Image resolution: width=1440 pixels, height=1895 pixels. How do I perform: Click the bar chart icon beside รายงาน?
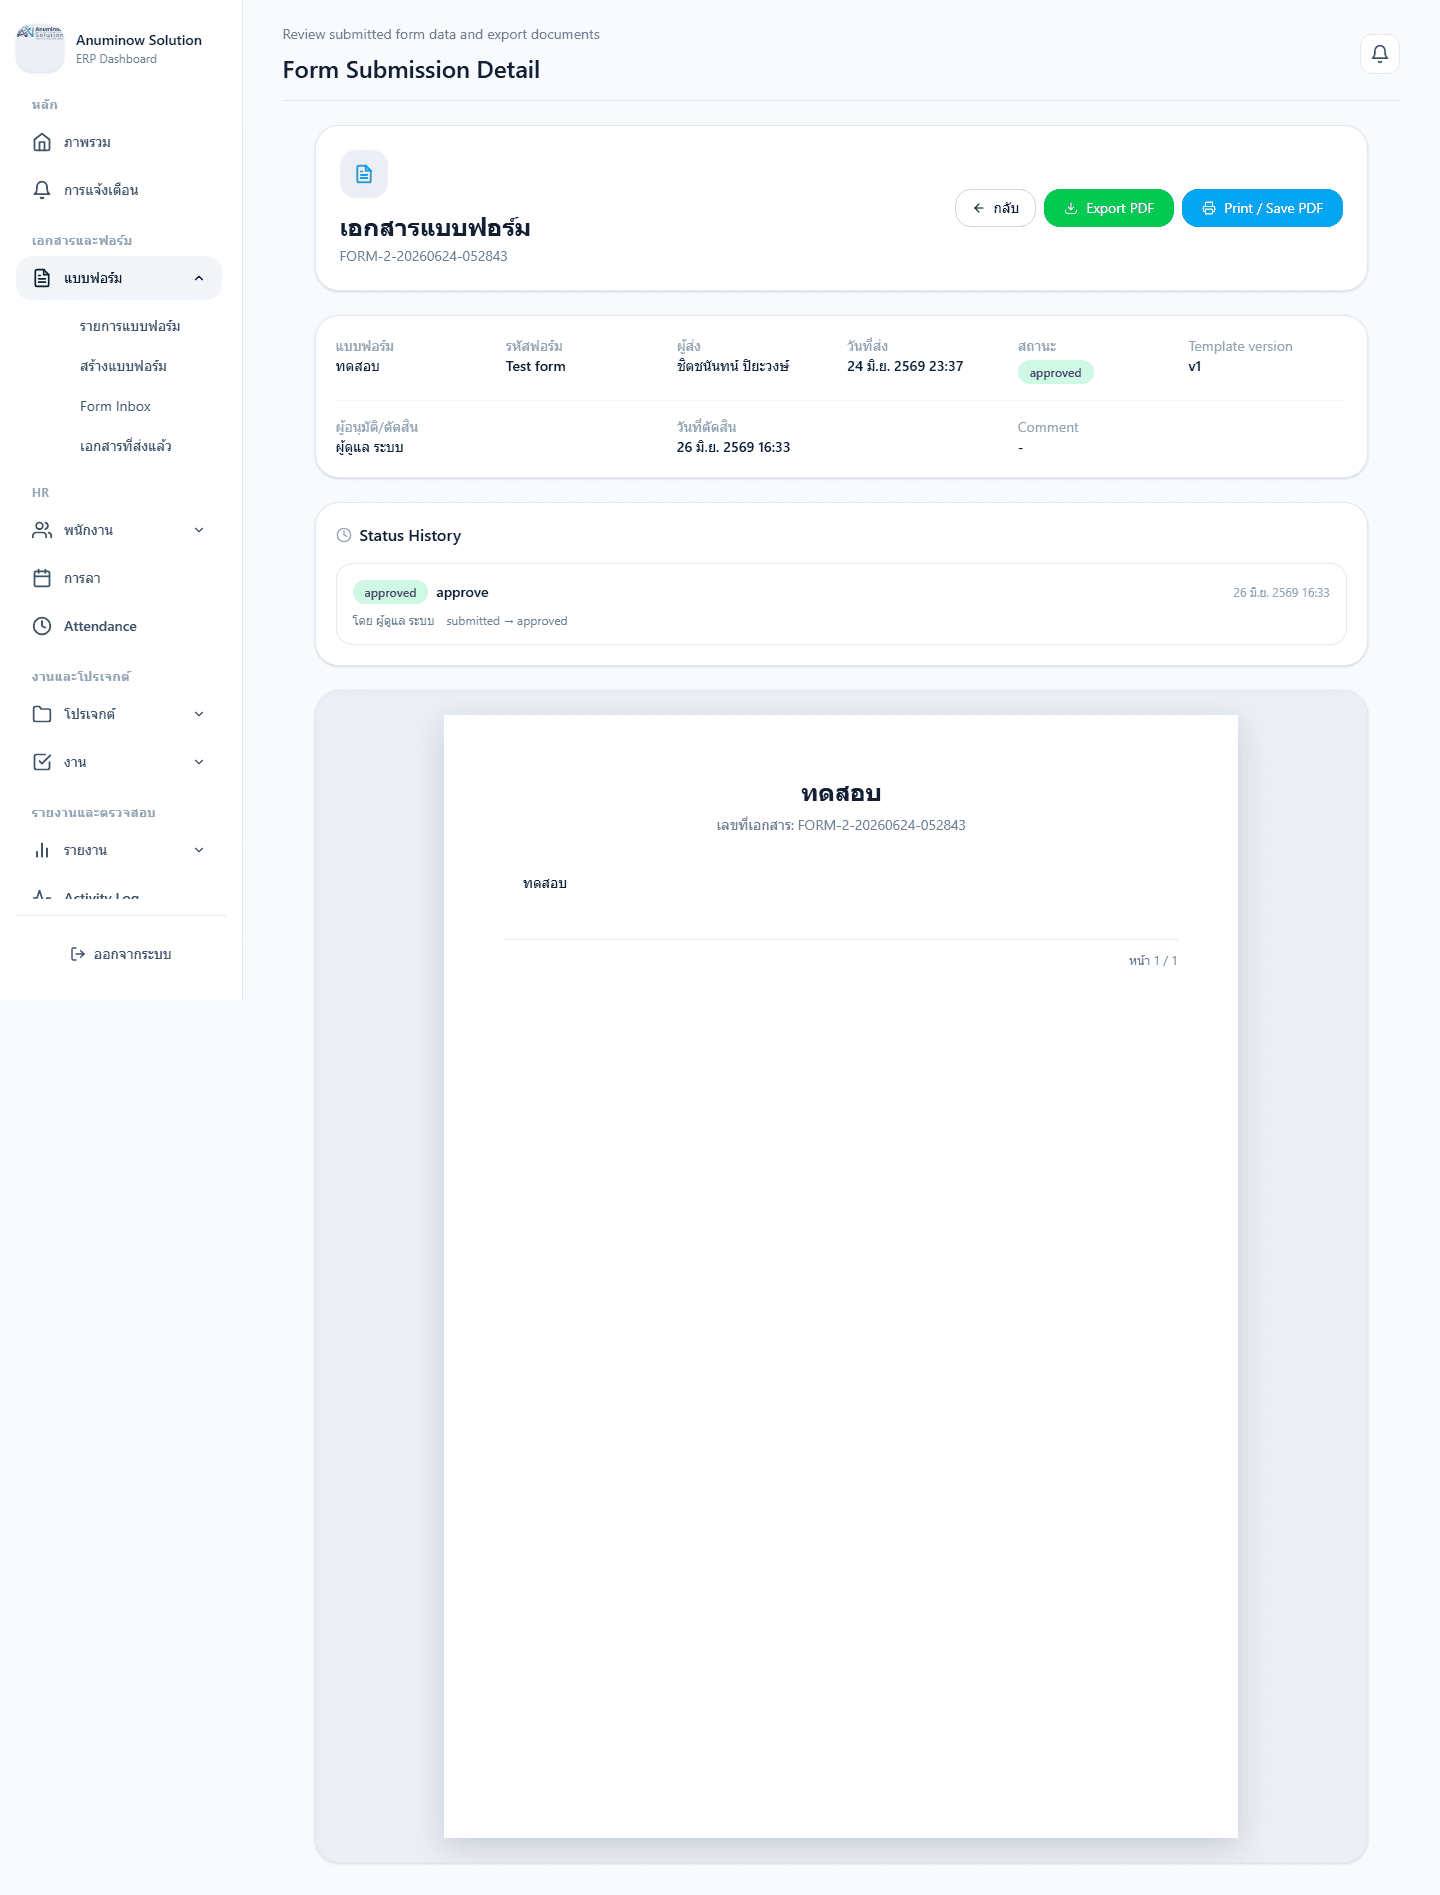click(x=42, y=850)
